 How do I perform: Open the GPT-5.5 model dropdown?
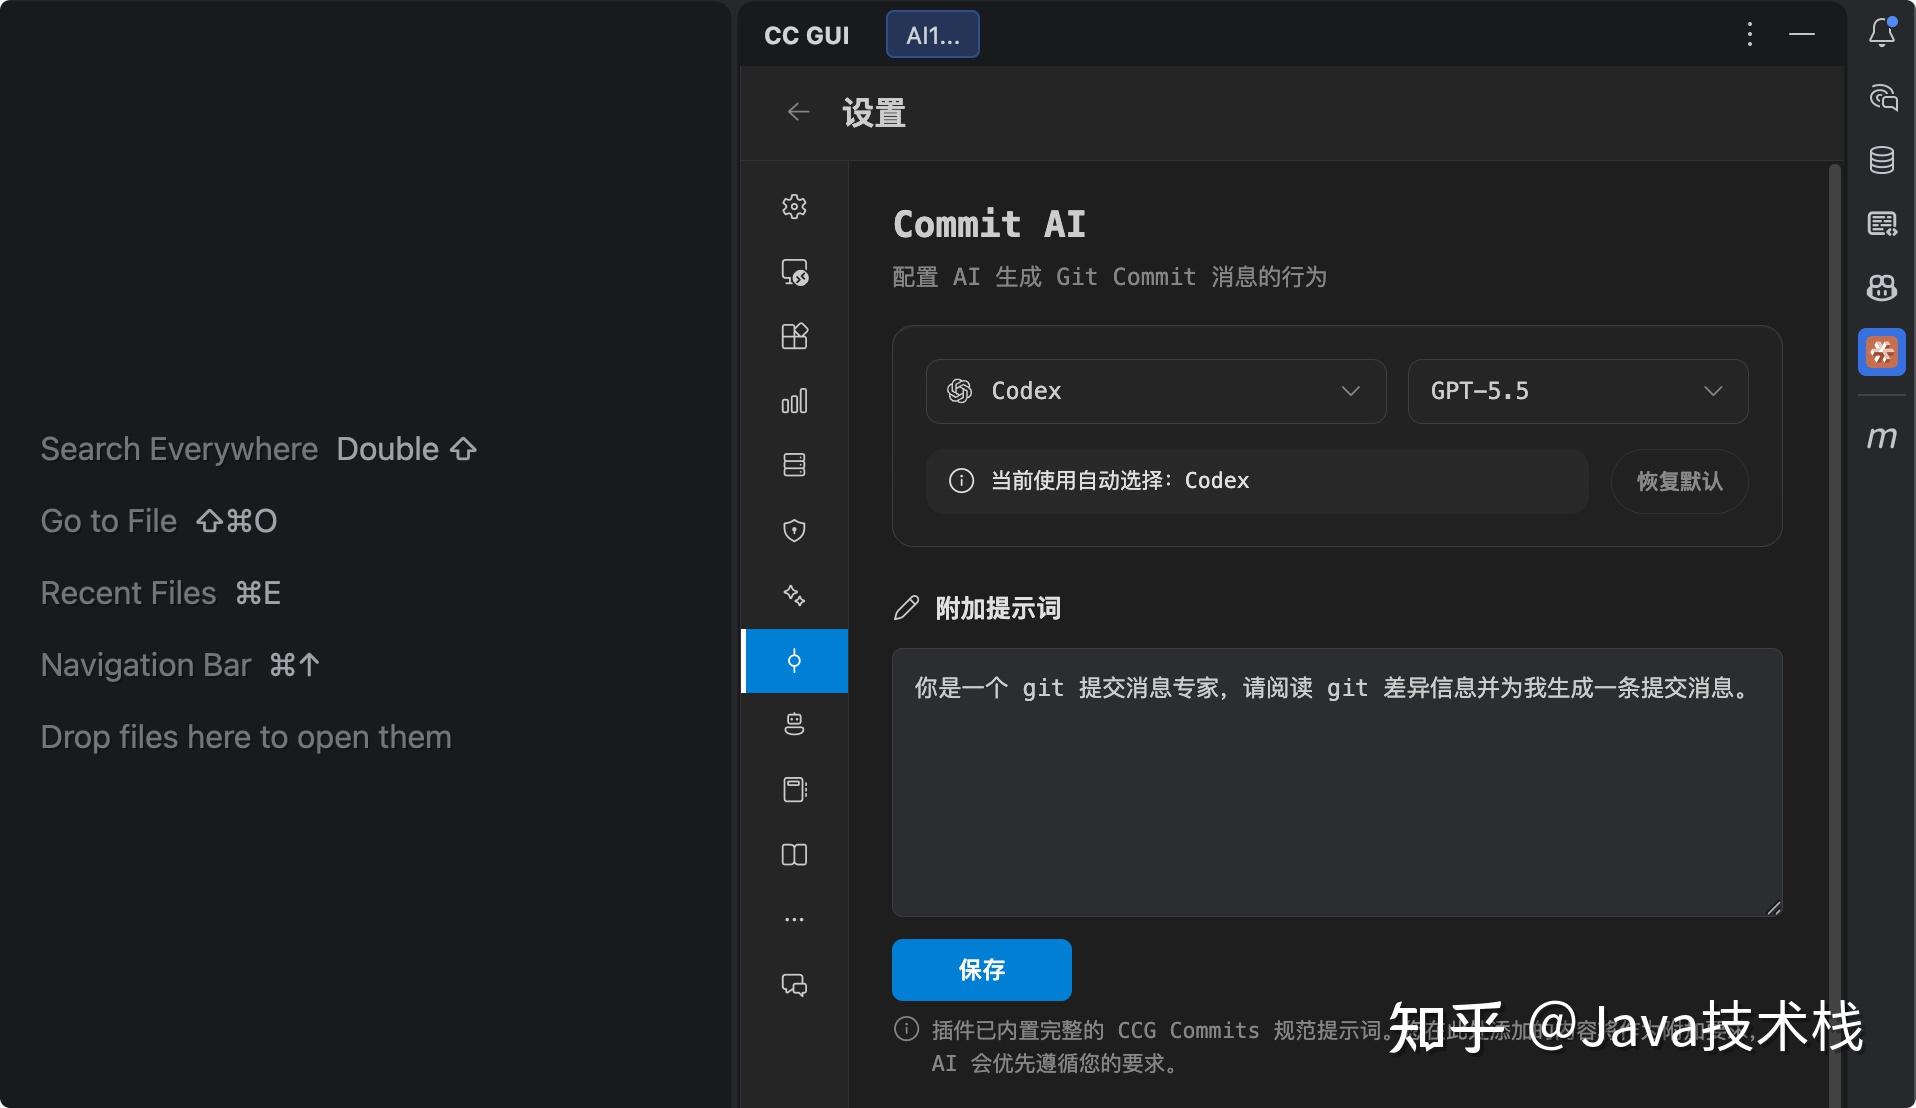(x=1578, y=391)
